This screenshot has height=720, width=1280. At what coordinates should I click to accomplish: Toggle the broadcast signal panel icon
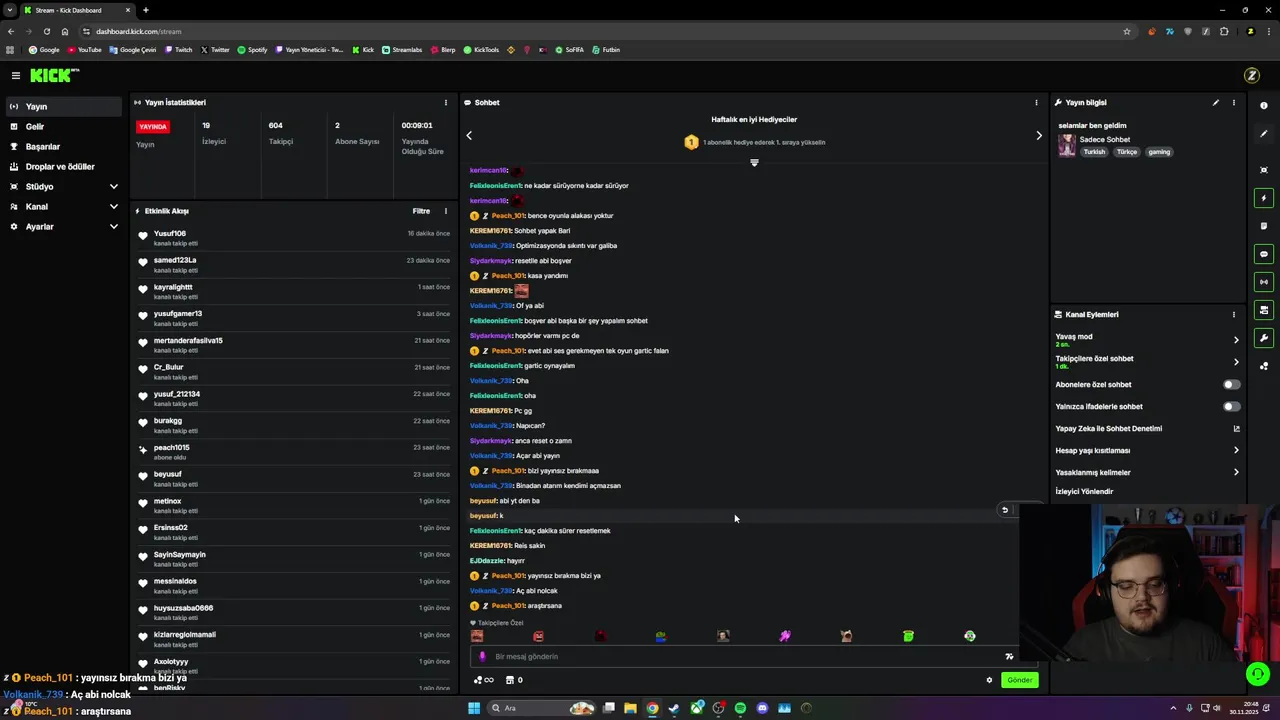(1264, 282)
